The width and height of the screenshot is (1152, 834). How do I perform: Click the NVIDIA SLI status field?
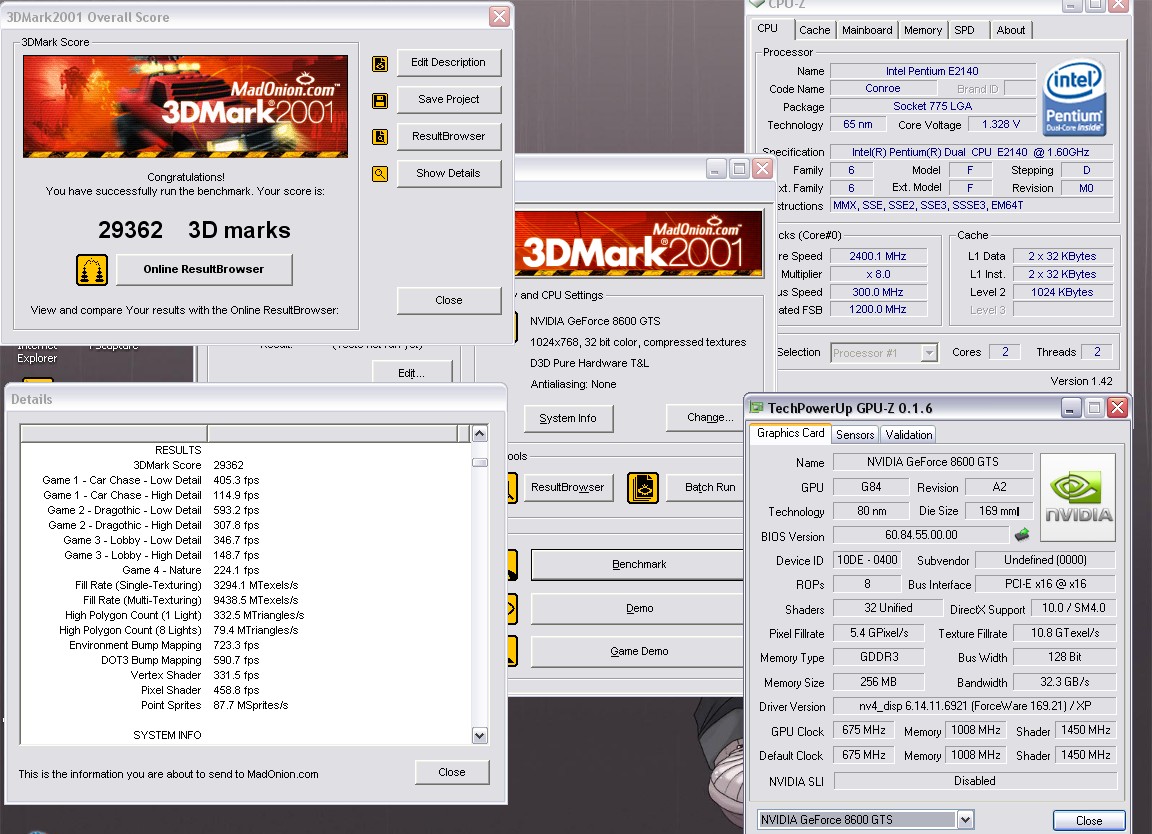pyautogui.click(x=975, y=781)
